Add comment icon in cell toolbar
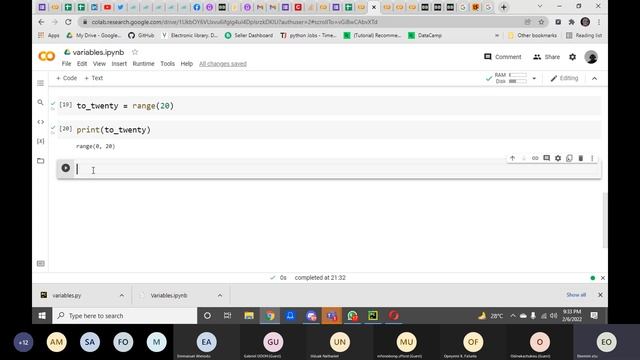 point(547,158)
